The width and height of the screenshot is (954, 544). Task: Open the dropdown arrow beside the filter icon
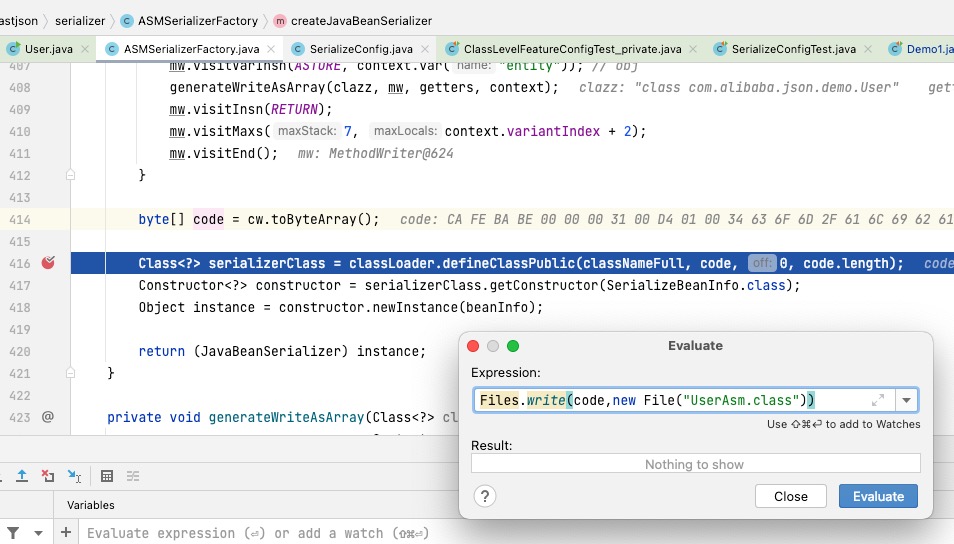tap(38, 534)
